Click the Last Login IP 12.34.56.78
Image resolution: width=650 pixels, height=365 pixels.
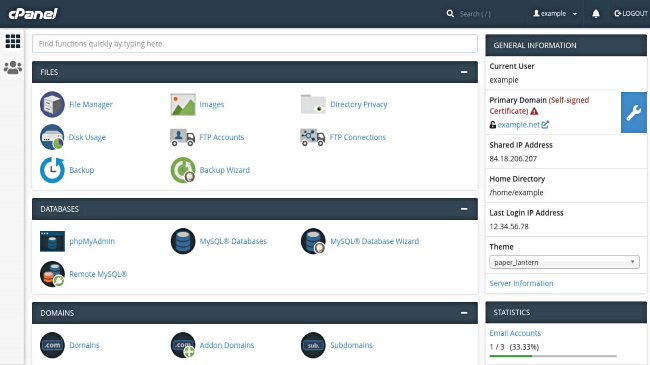point(509,226)
